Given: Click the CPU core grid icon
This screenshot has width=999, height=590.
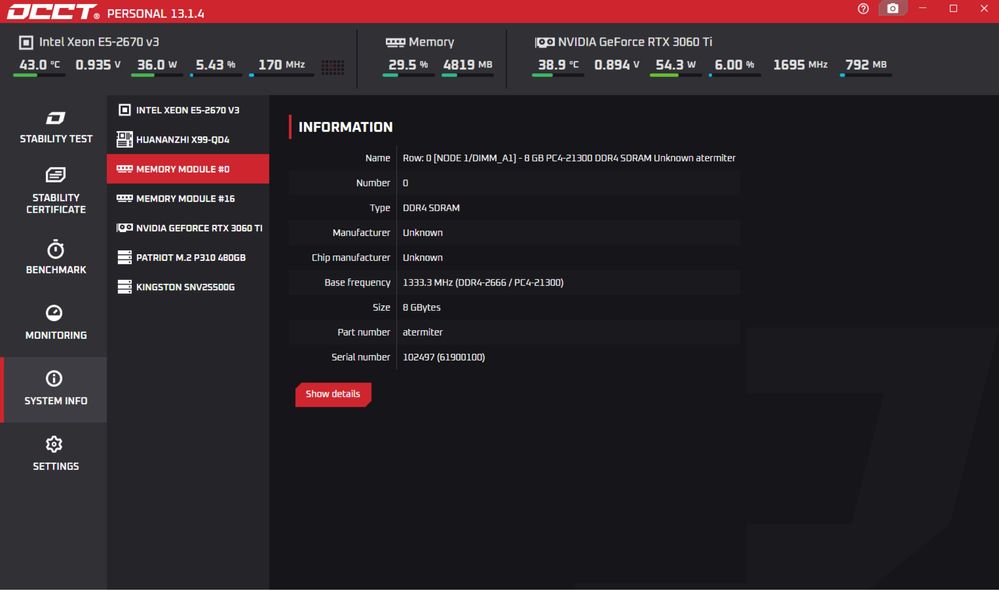Looking at the screenshot, I should (x=333, y=67).
